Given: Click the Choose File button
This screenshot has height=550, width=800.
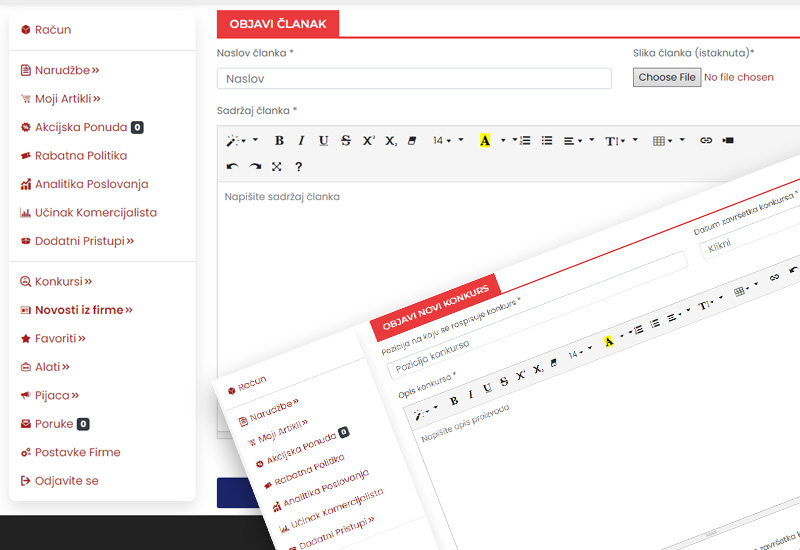Looking at the screenshot, I should (x=667, y=77).
